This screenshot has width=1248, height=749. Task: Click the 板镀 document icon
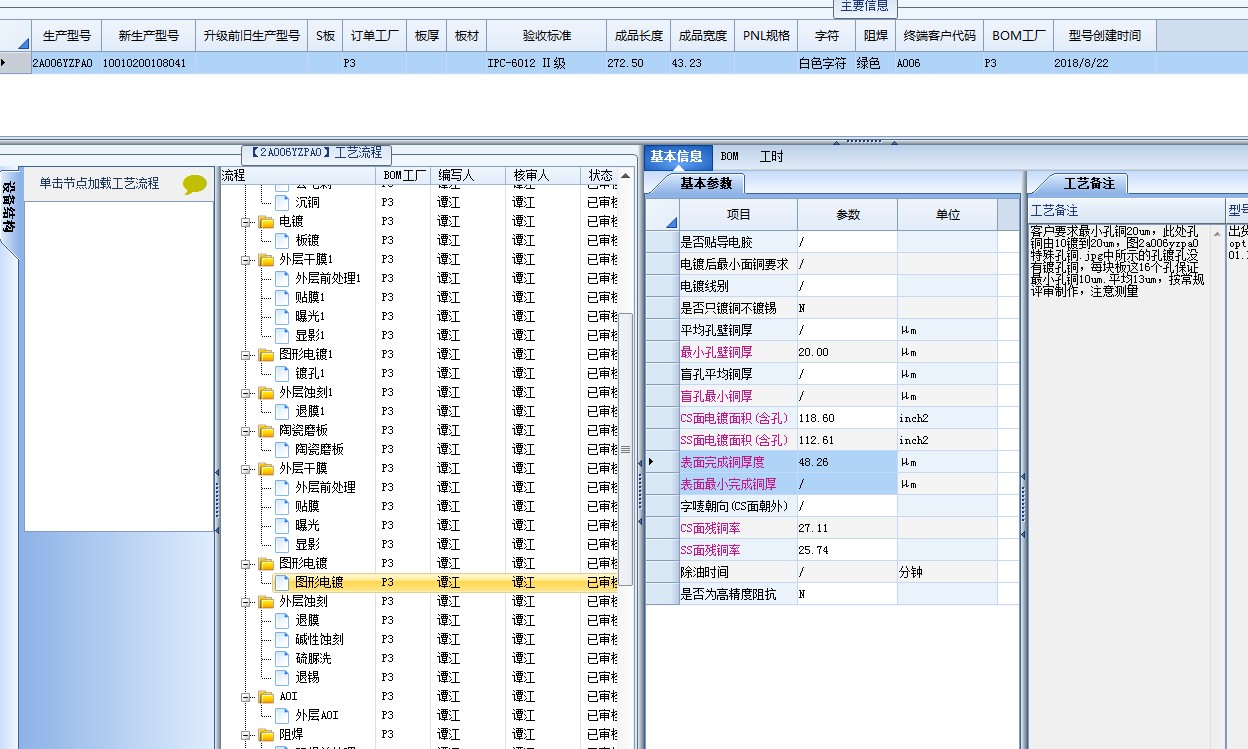(x=282, y=240)
